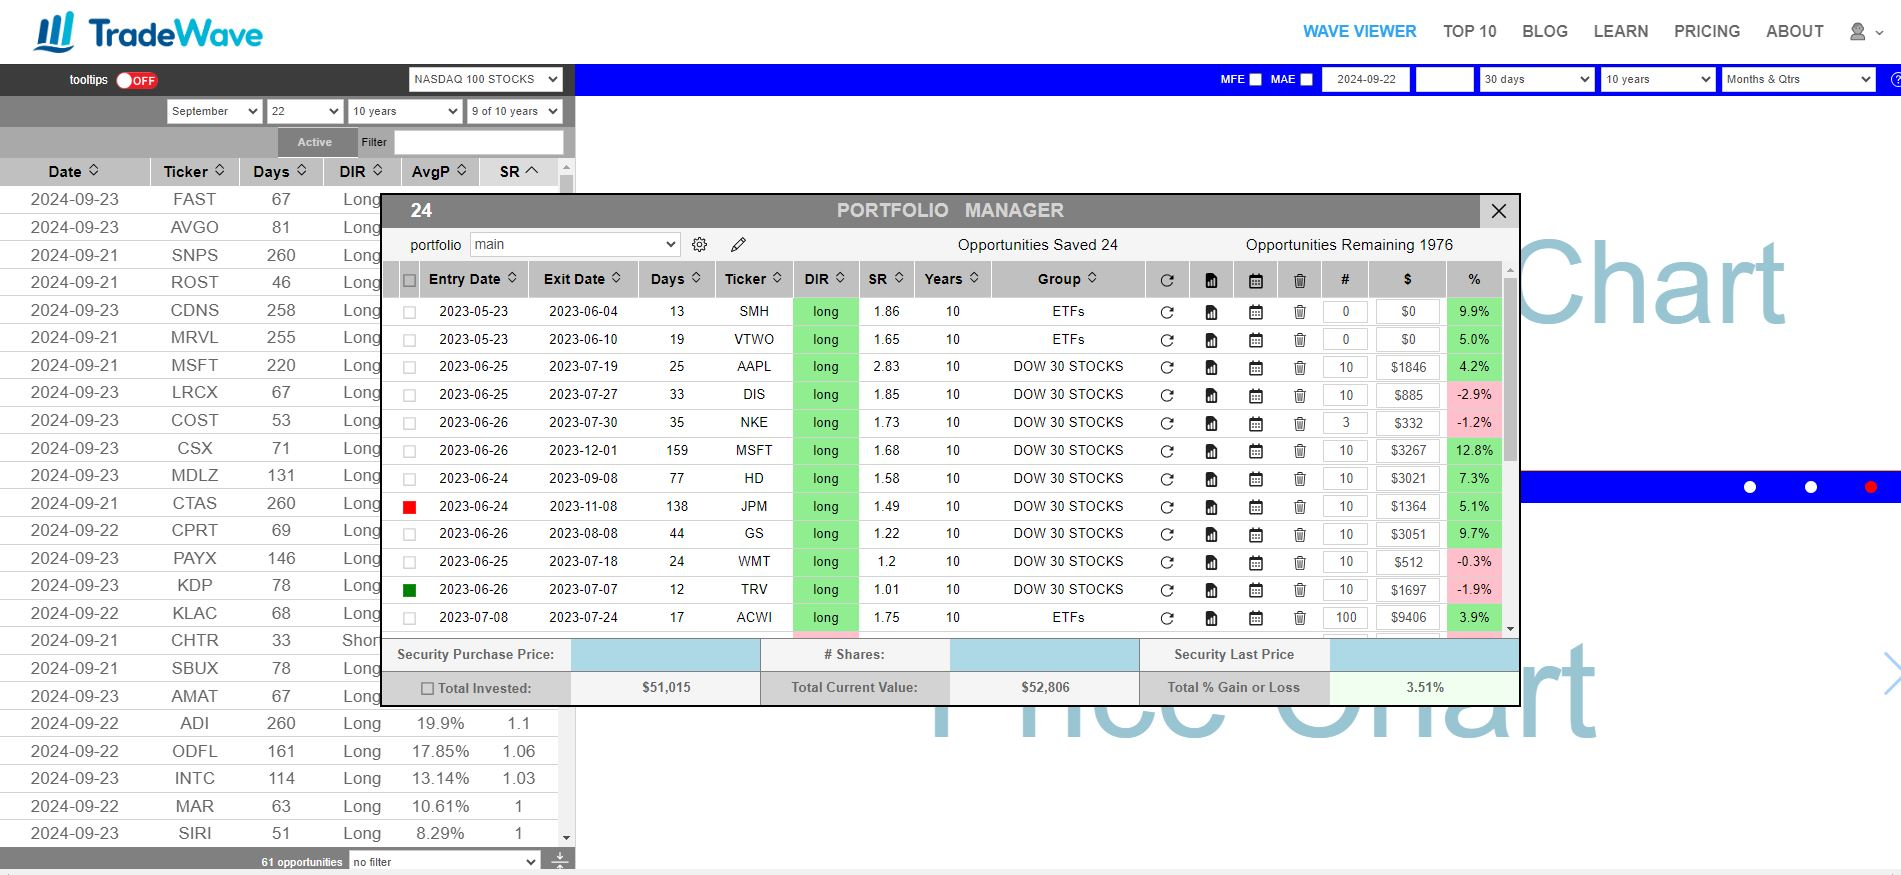
Task: Click the shares field in ACWI row
Action: (1346, 618)
